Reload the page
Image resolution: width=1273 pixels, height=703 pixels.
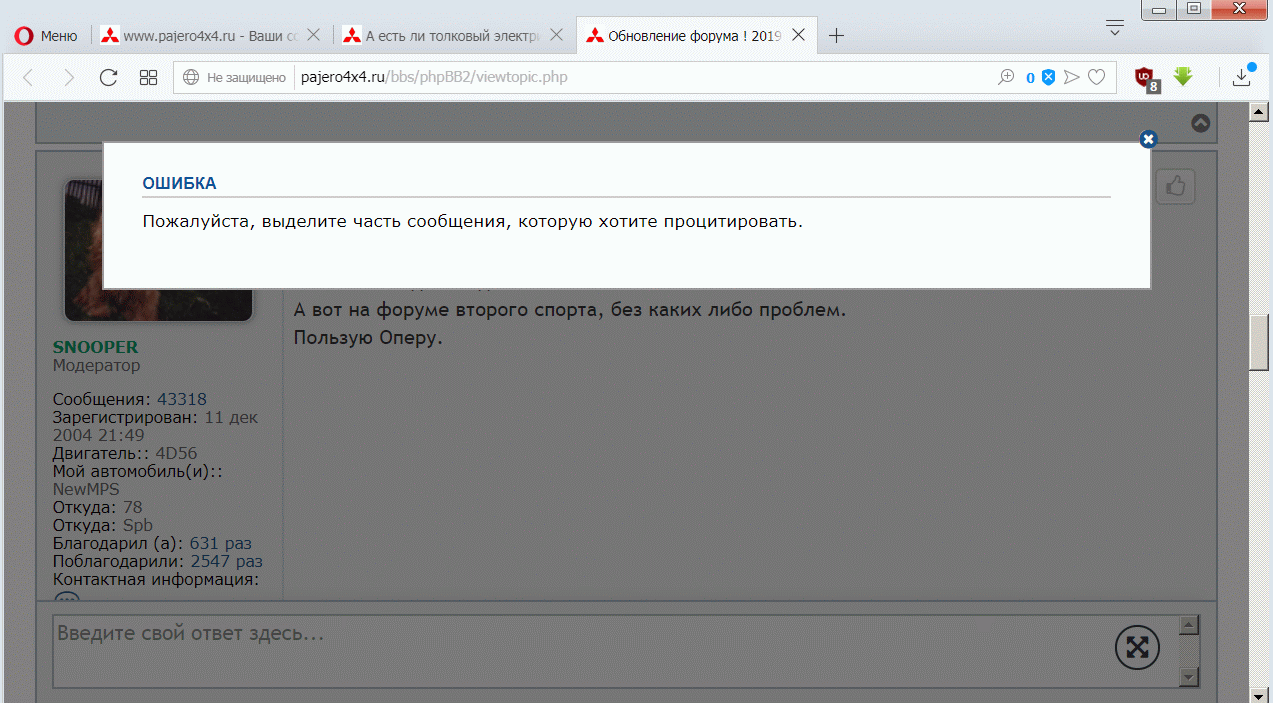click(109, 77)
